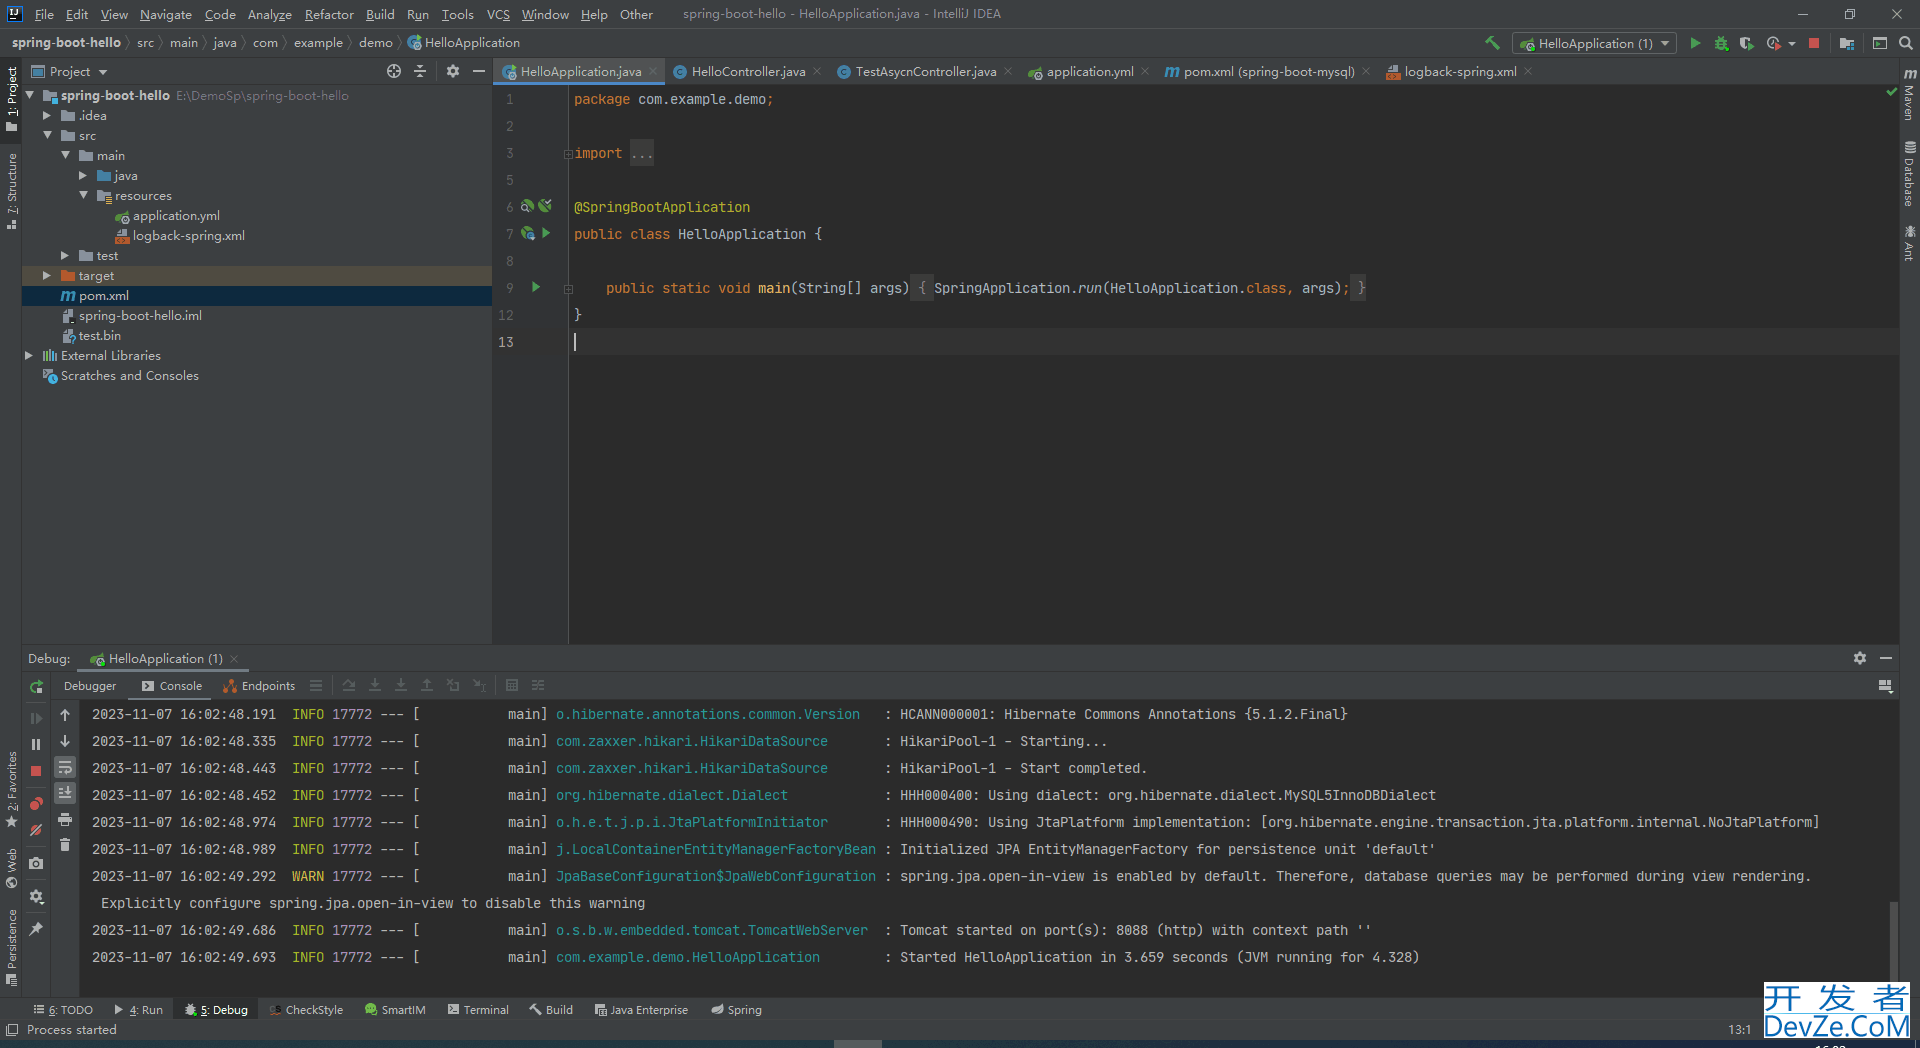Switch to the application.yml editor tab

[x=1089, y=71]
